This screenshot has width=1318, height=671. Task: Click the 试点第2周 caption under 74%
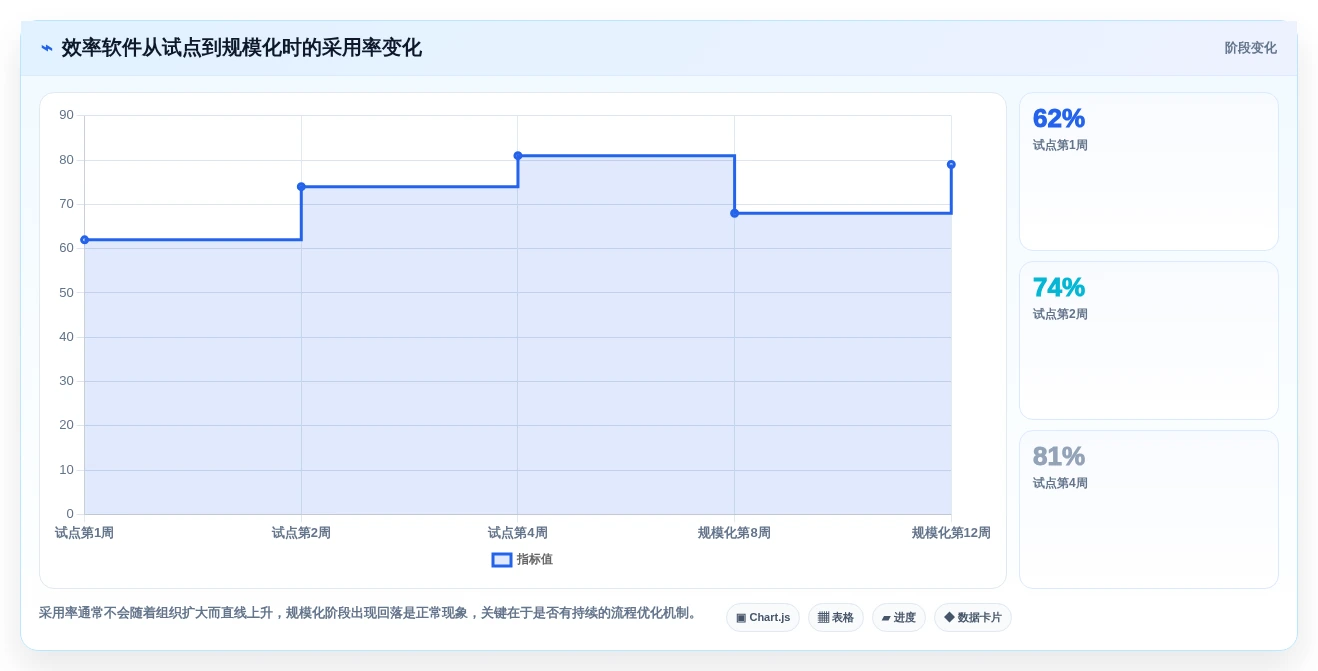click(x=1060, y=314)
